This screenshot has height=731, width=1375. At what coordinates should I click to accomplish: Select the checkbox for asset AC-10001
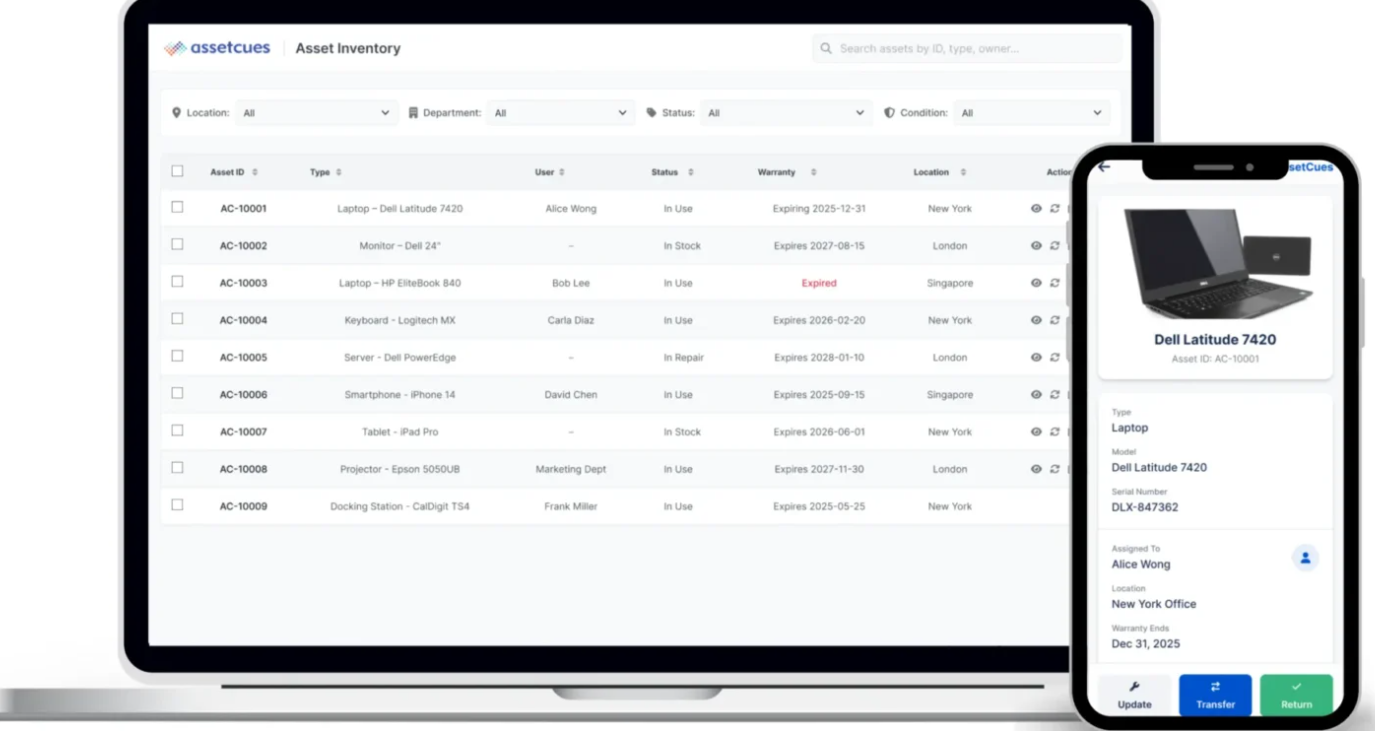pyautogui.click(x=177, y=207)
